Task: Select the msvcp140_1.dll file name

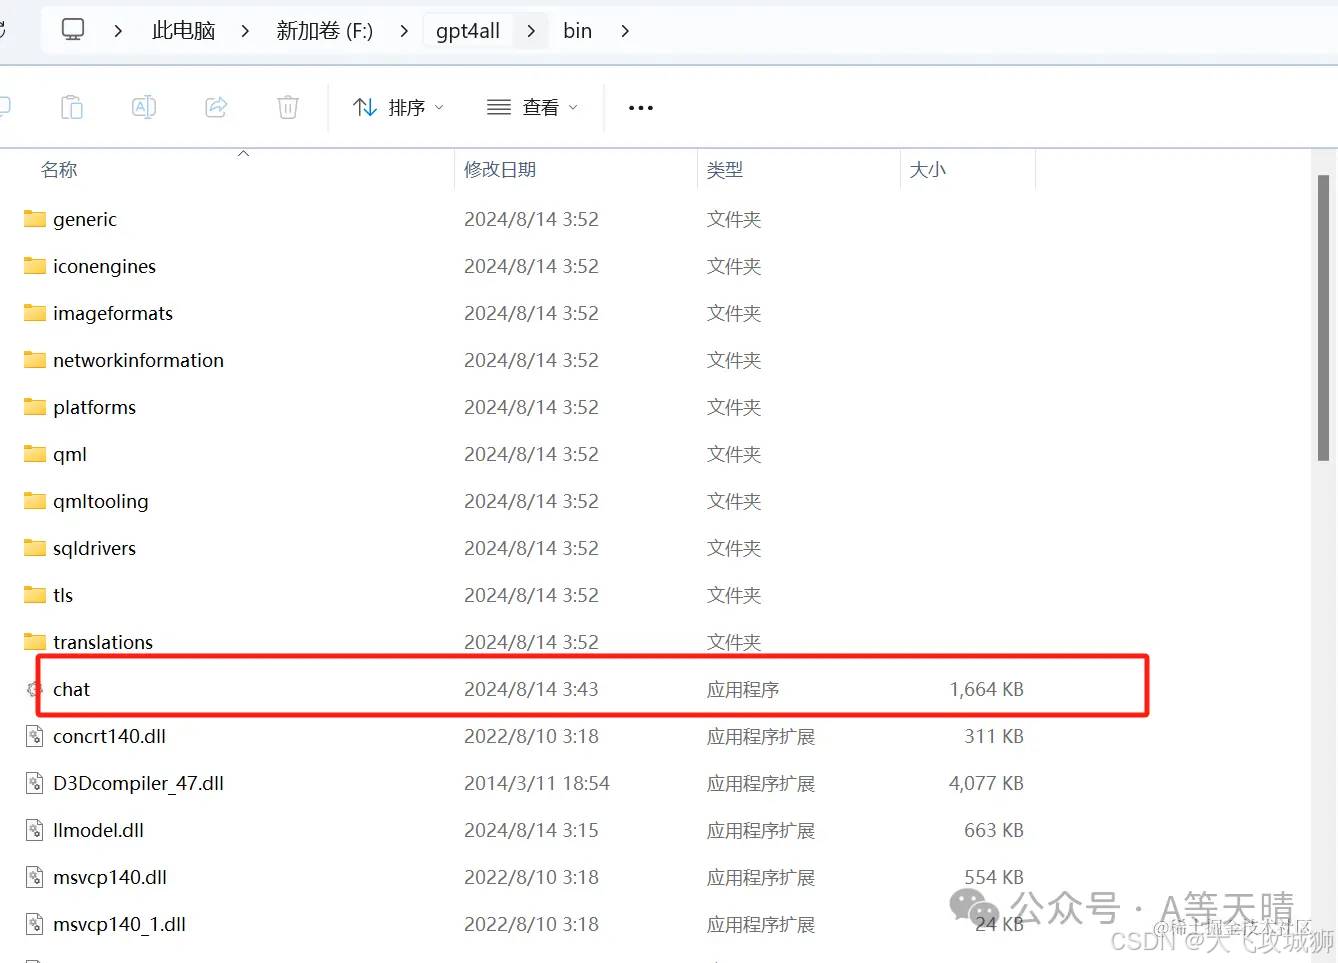Action: tap(120, 924)
